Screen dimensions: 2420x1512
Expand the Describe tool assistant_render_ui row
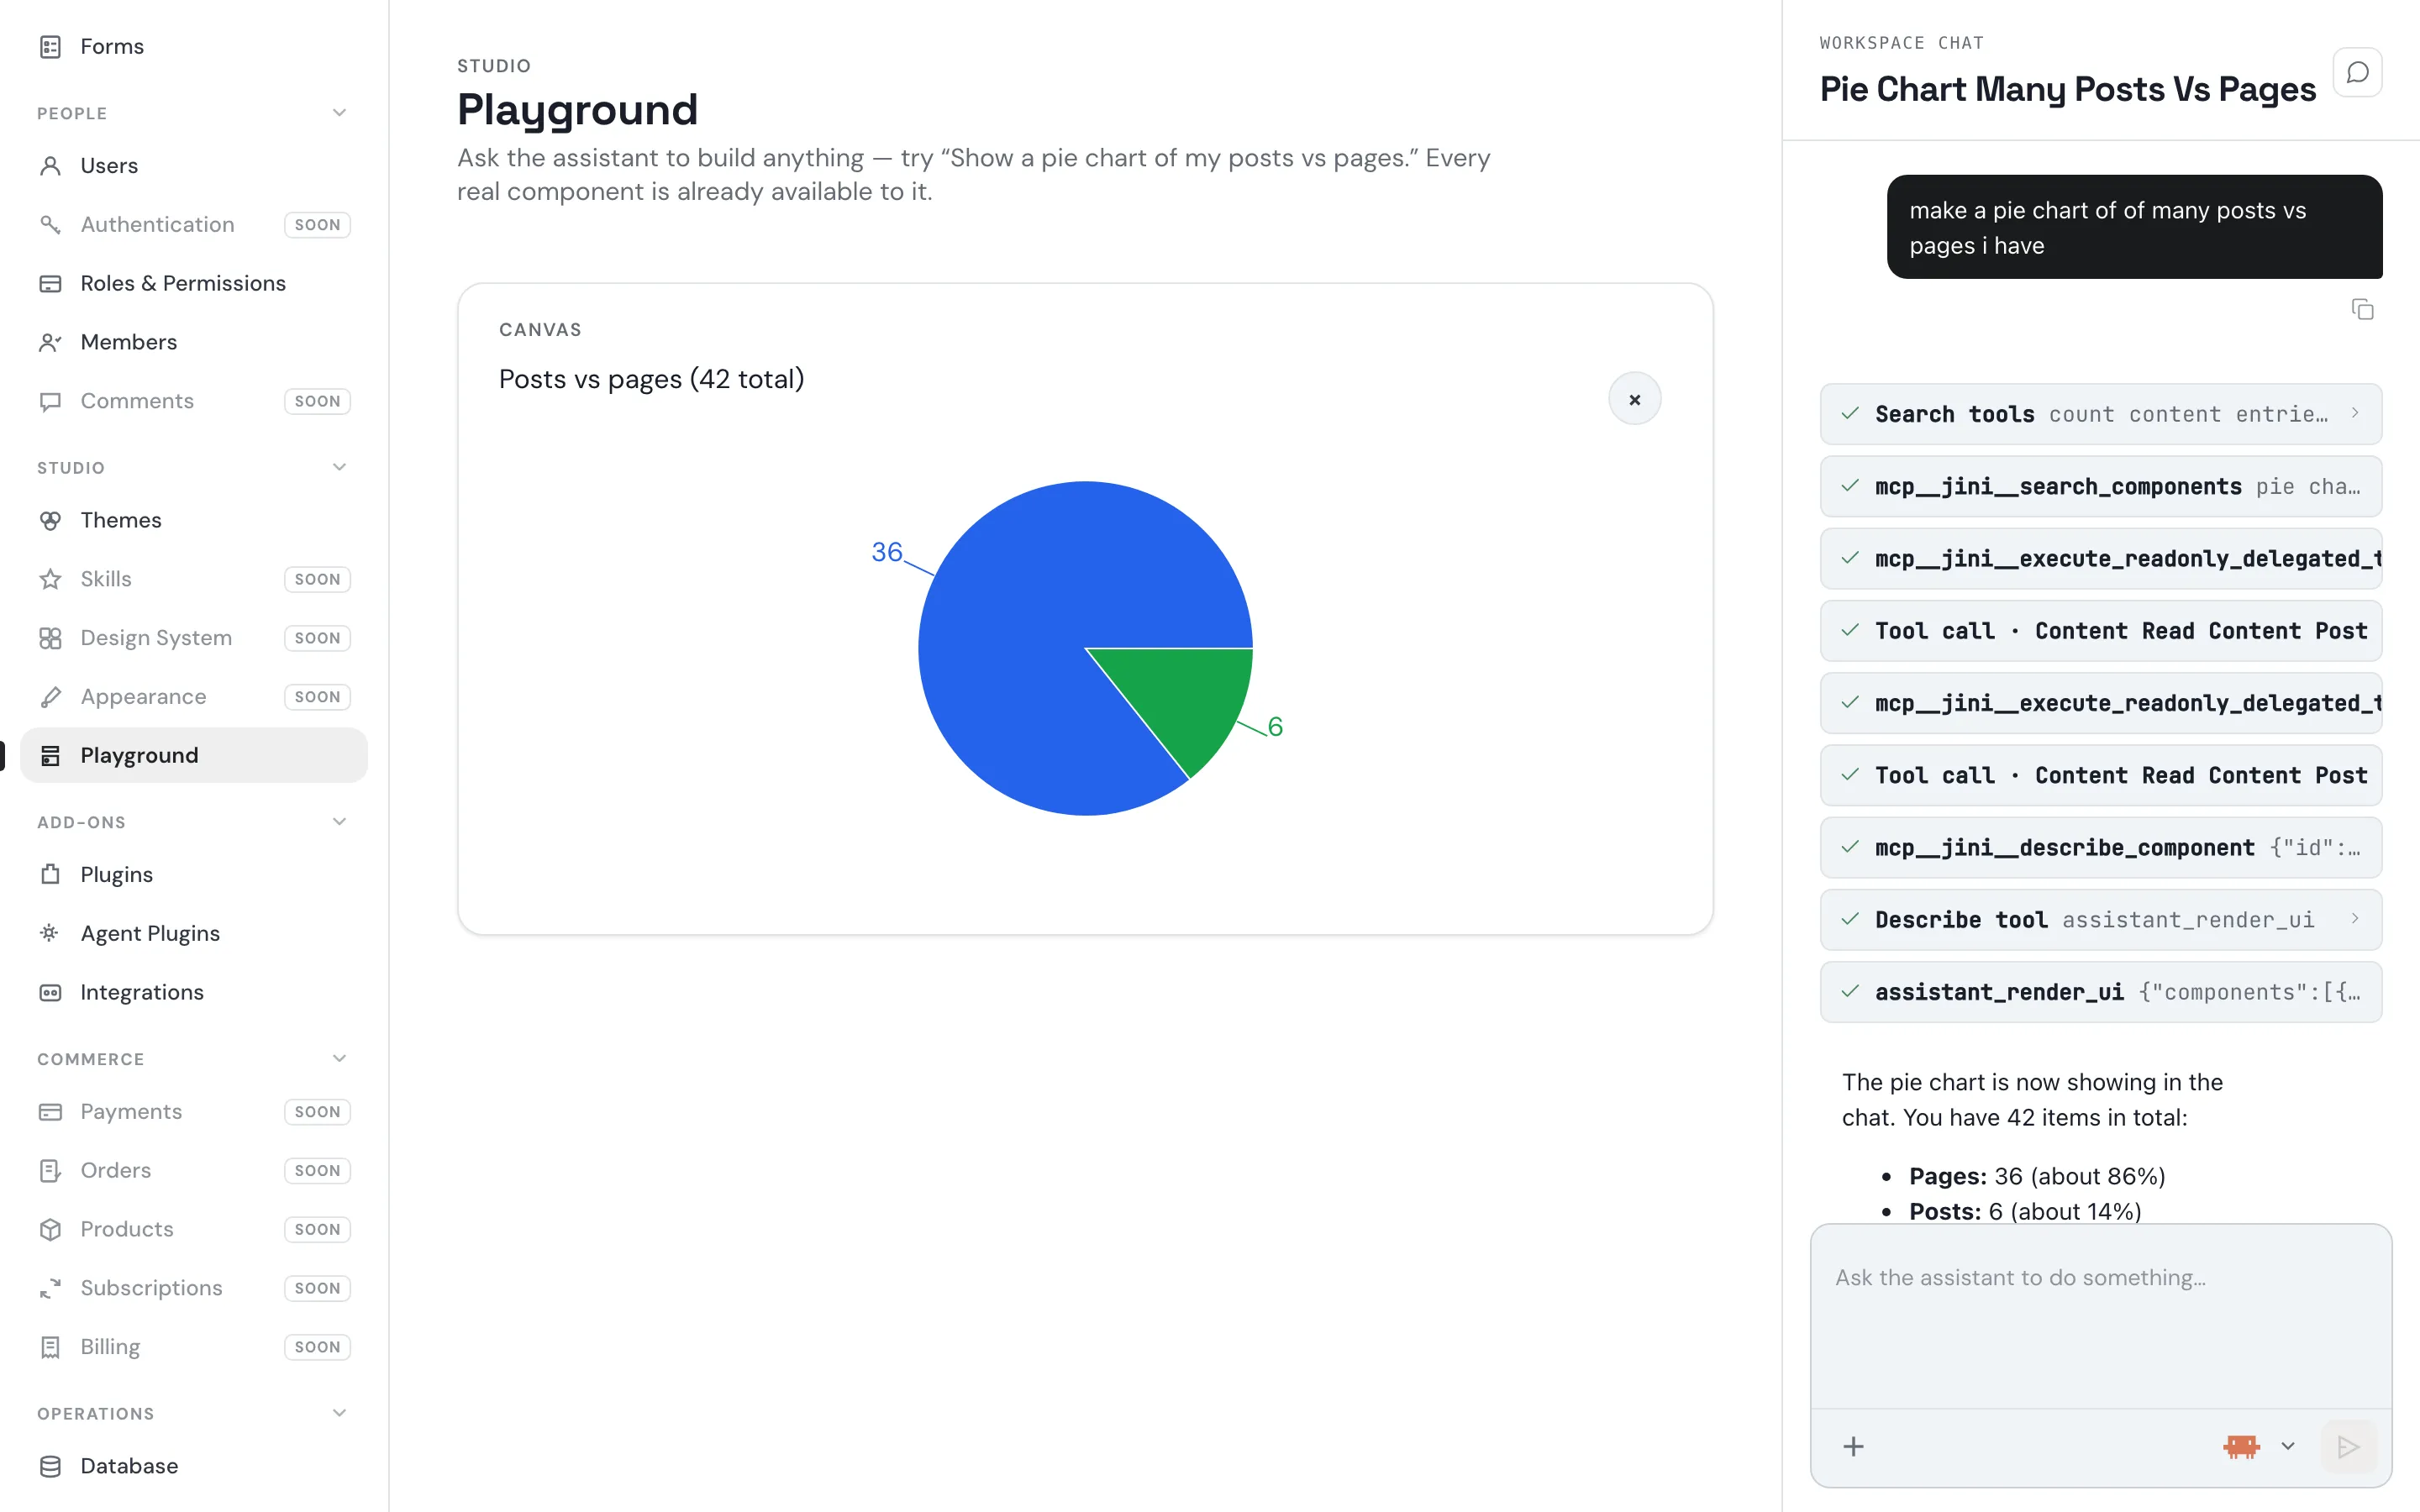coord(2100,920)
